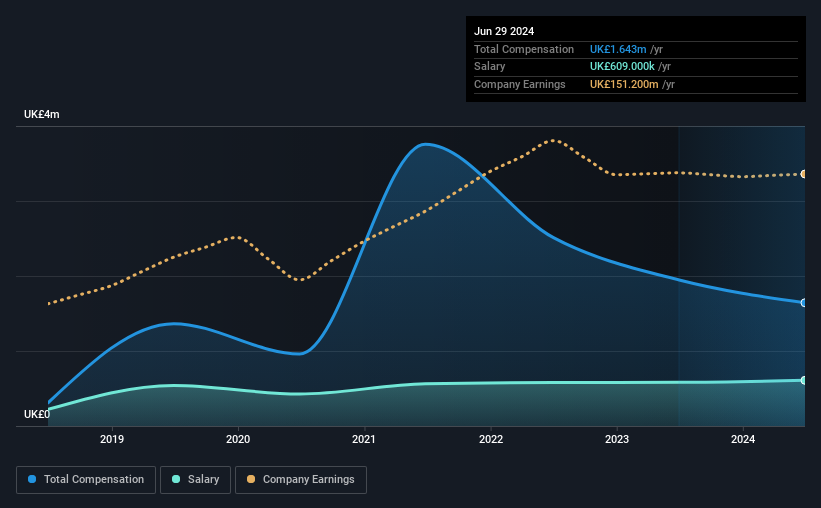The image size is (821, 508).
Task: Click the tooltip Salary label
Action: 490,67
